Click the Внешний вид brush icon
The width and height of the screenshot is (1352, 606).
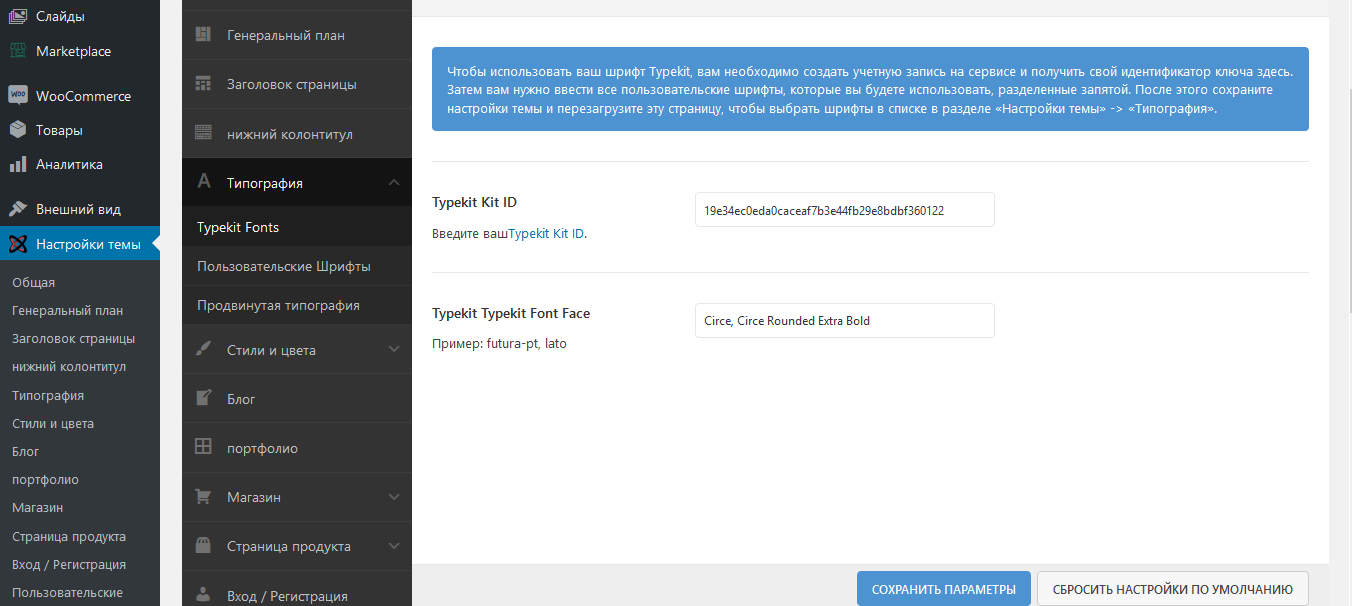(x=18, y=209)
